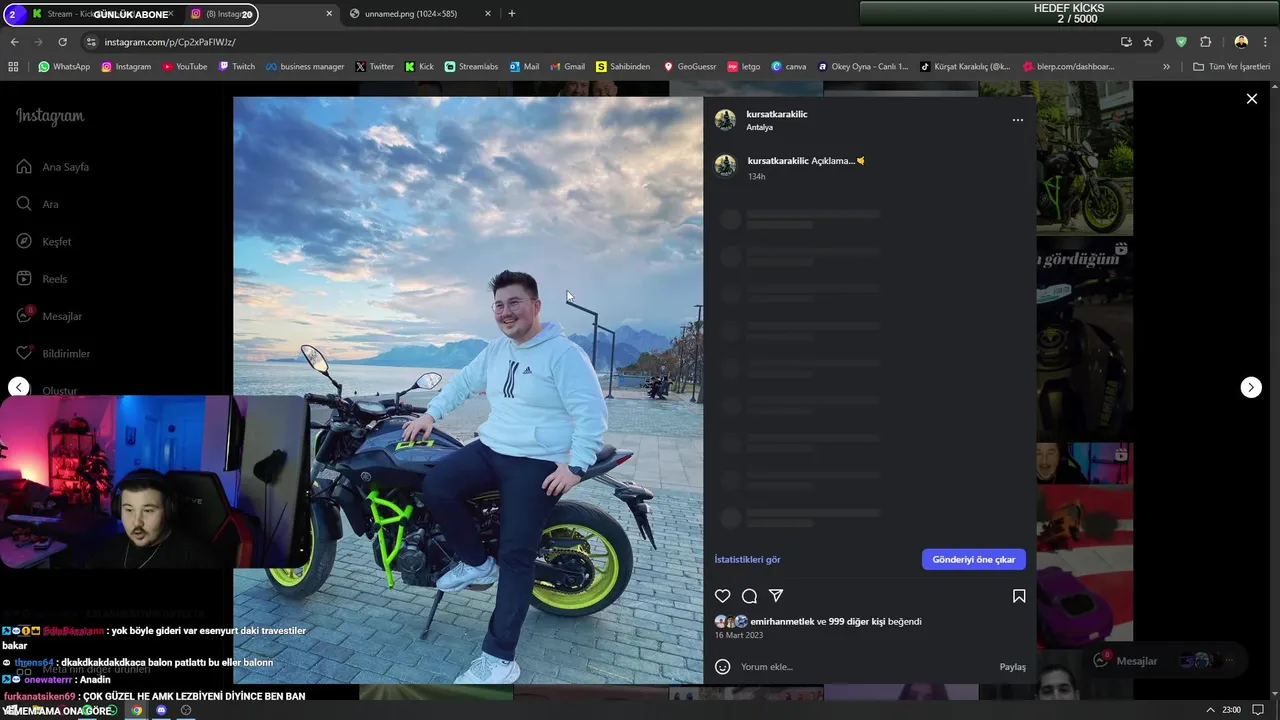Open the Antalya location link
Image resolution: width=1280 pixels, height=720 pixels.
pos(759,128)
